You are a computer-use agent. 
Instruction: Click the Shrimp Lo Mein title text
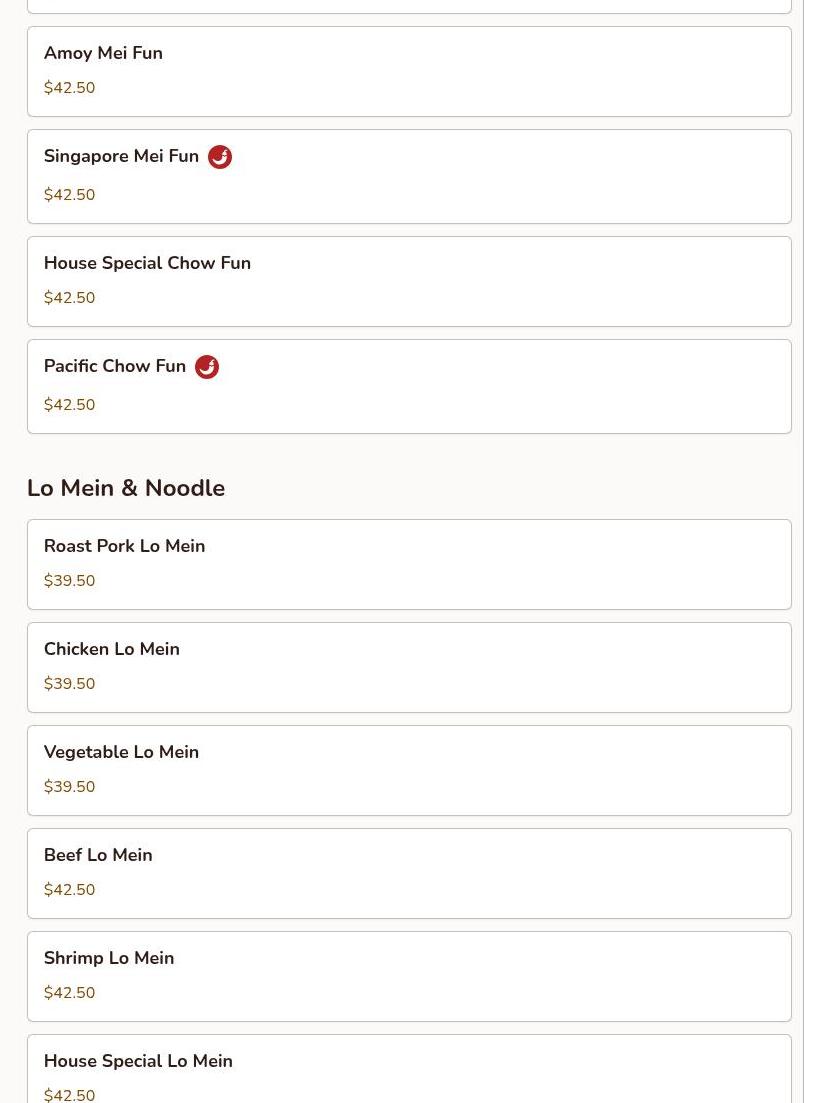click(108, 958)
